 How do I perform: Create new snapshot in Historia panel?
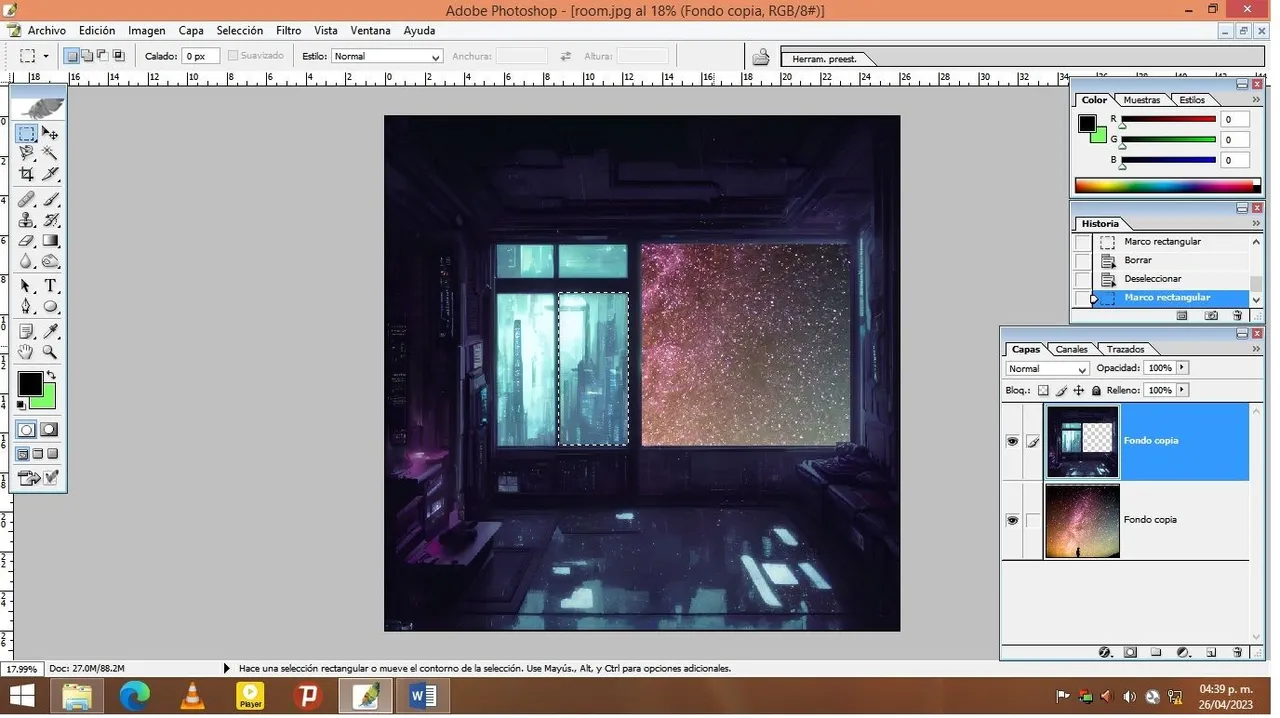click(x=1211, y=315)
